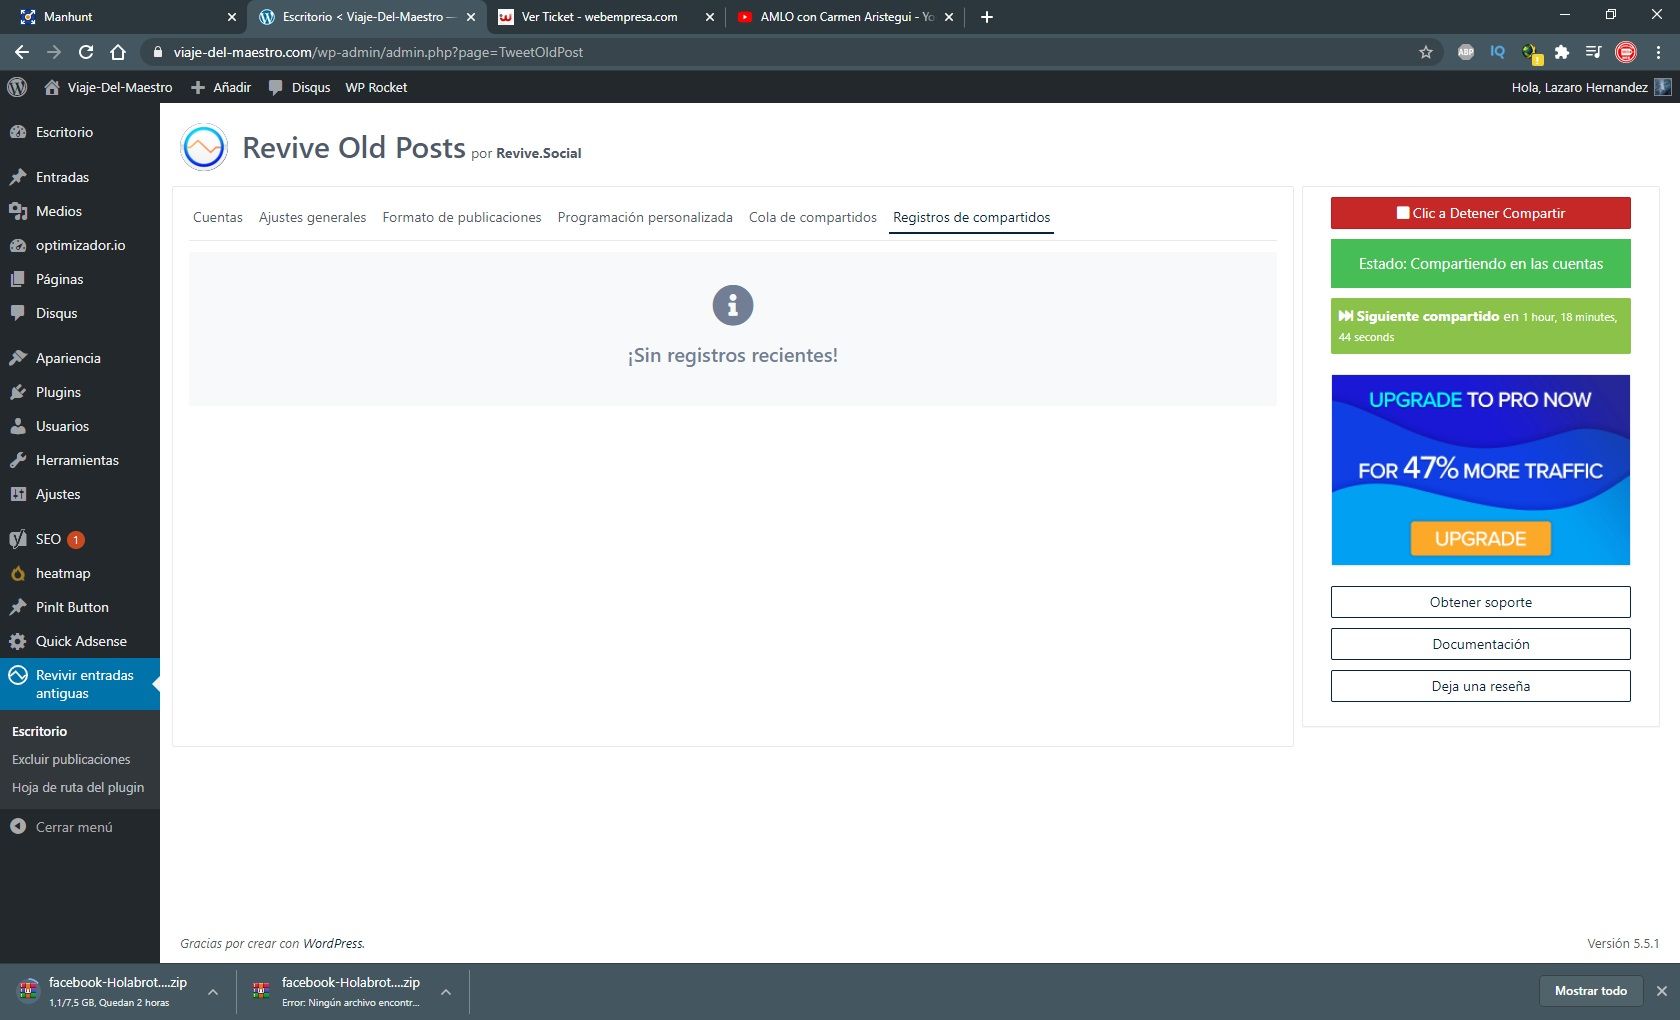Screen dimensions: 1680x1020
Task: Click the Clic a Detener Compartir button
Action: (x=1481, y=213)
